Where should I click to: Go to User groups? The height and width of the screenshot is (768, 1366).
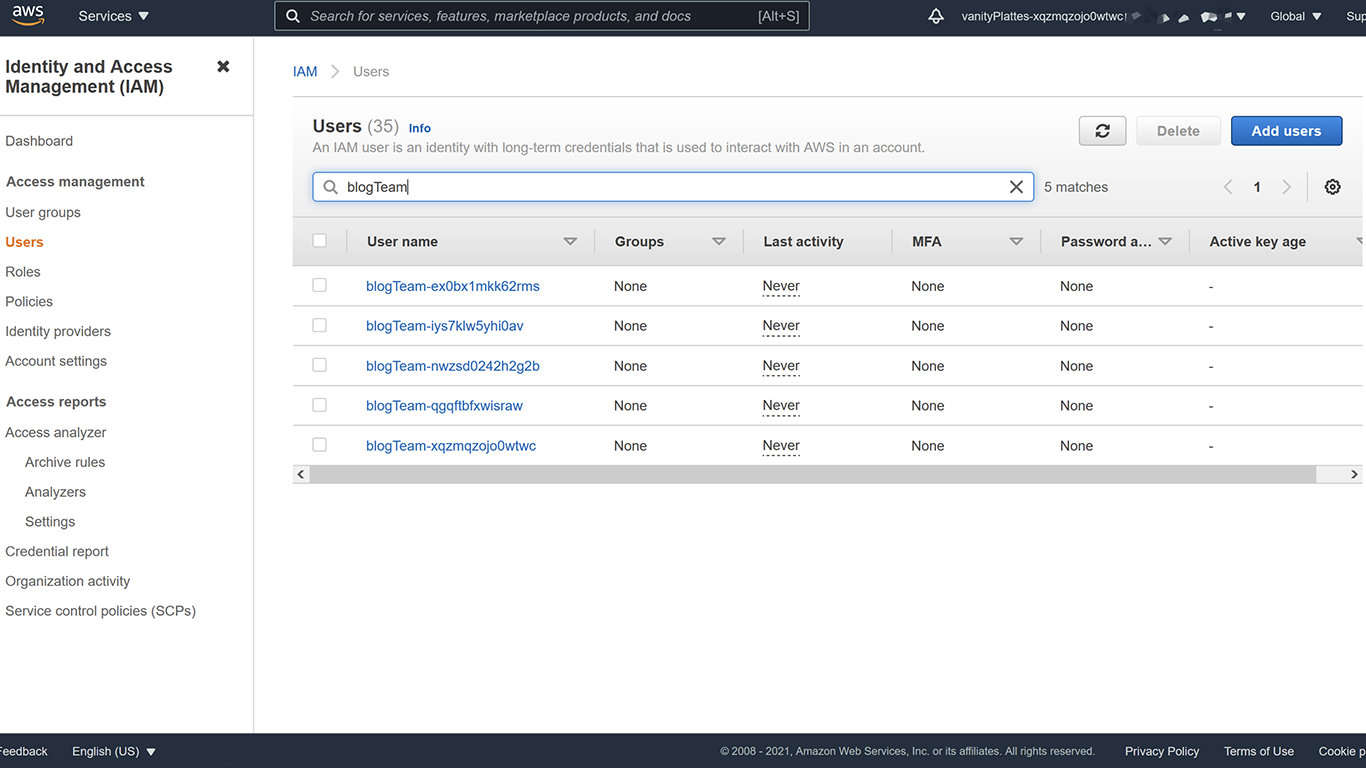(x=43, y=212)
